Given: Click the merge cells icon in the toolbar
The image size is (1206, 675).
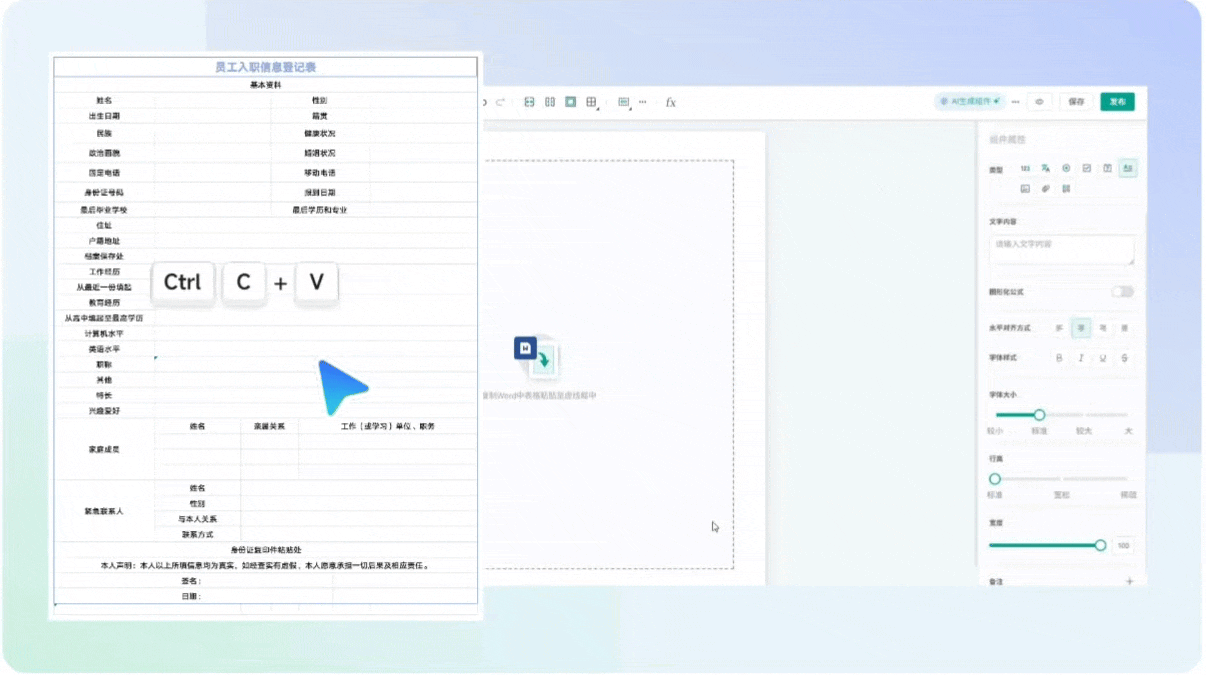Looking at the screenshot, I should coord(529,101).
